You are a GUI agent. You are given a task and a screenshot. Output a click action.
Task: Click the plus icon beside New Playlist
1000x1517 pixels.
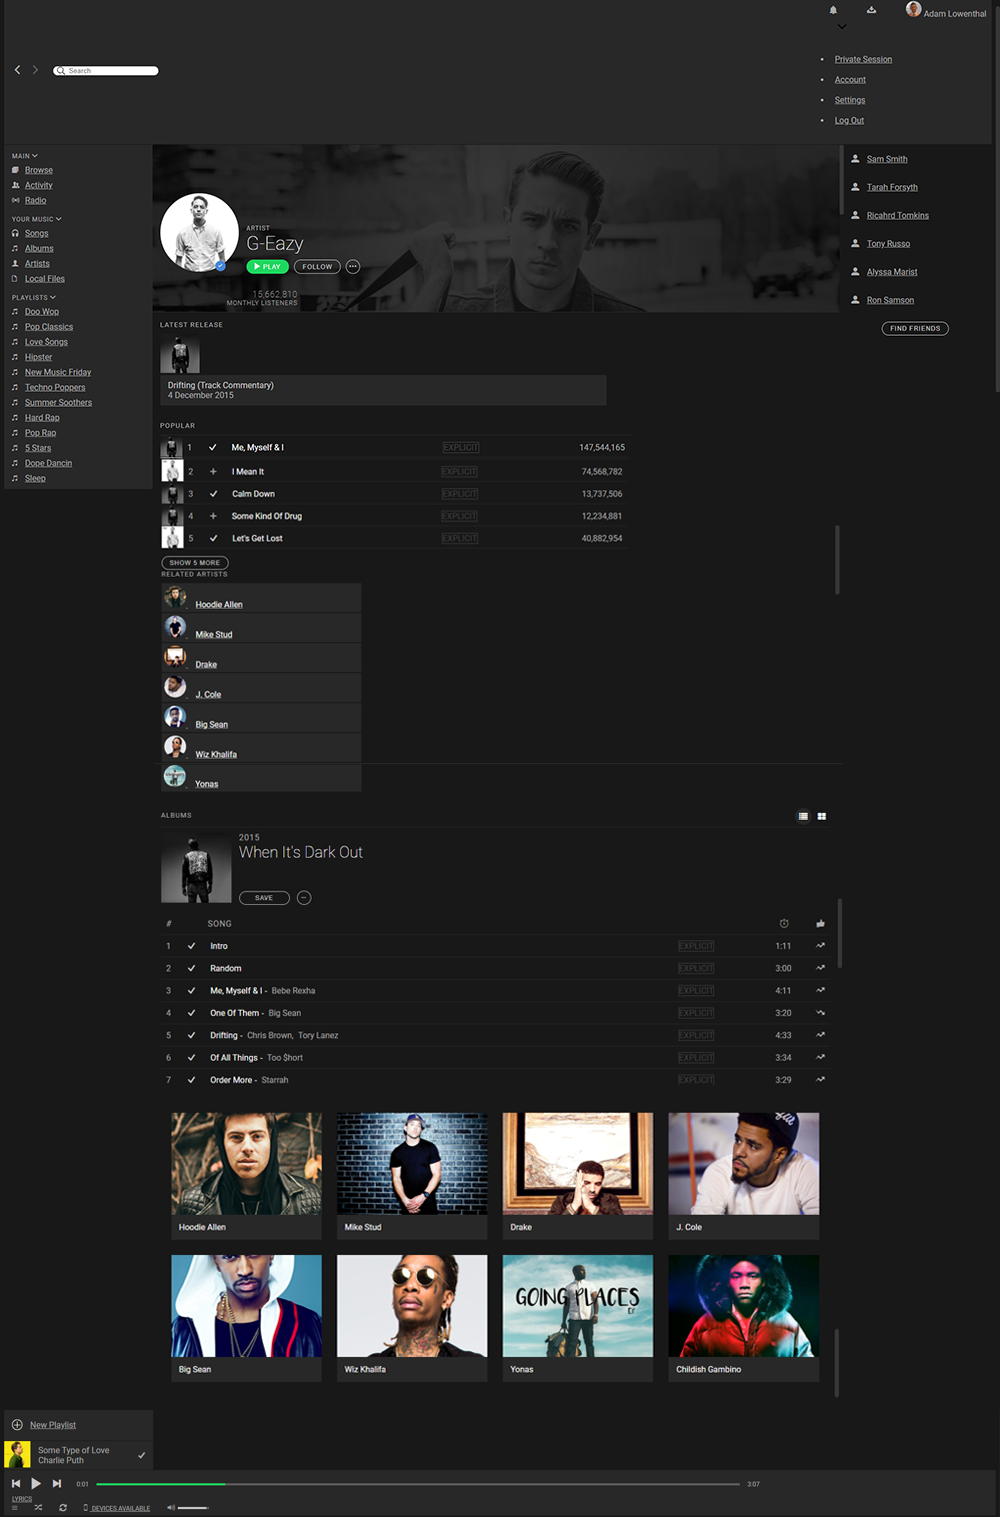coord(17,1425)
